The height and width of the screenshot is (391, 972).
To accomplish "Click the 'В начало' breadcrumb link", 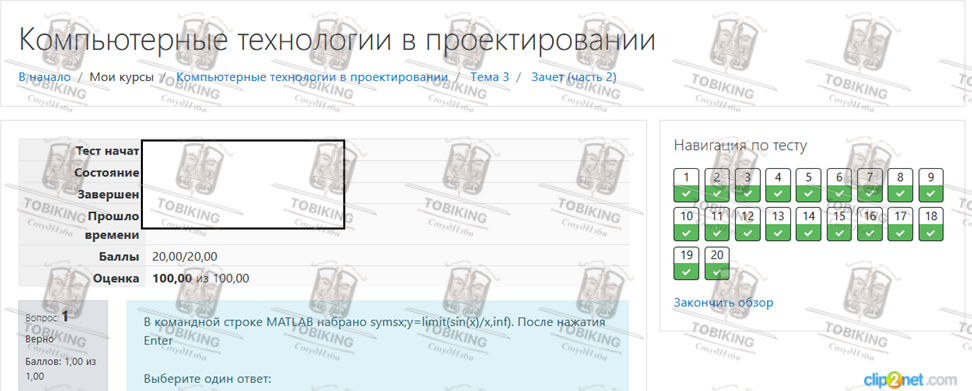I will [x=45, y=77].
